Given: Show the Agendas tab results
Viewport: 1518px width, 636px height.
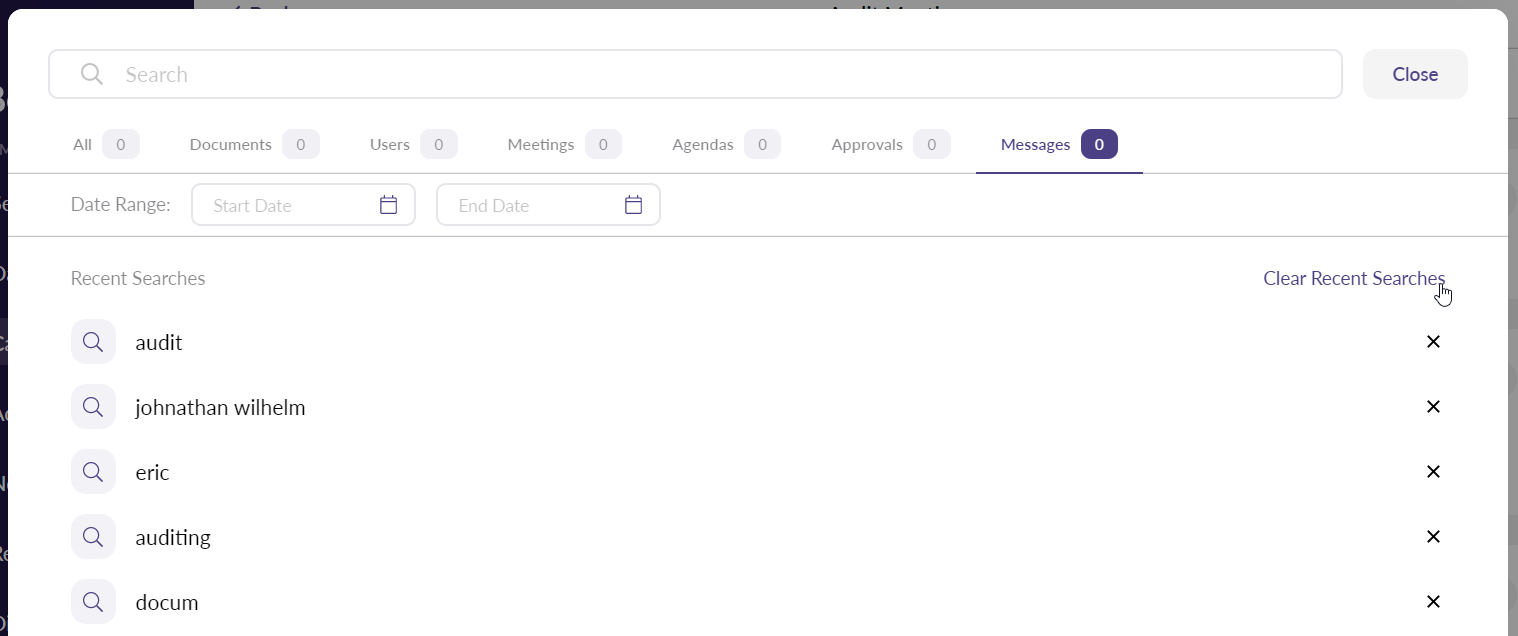Looking at the screenshot, I should (x=725, y=145).
